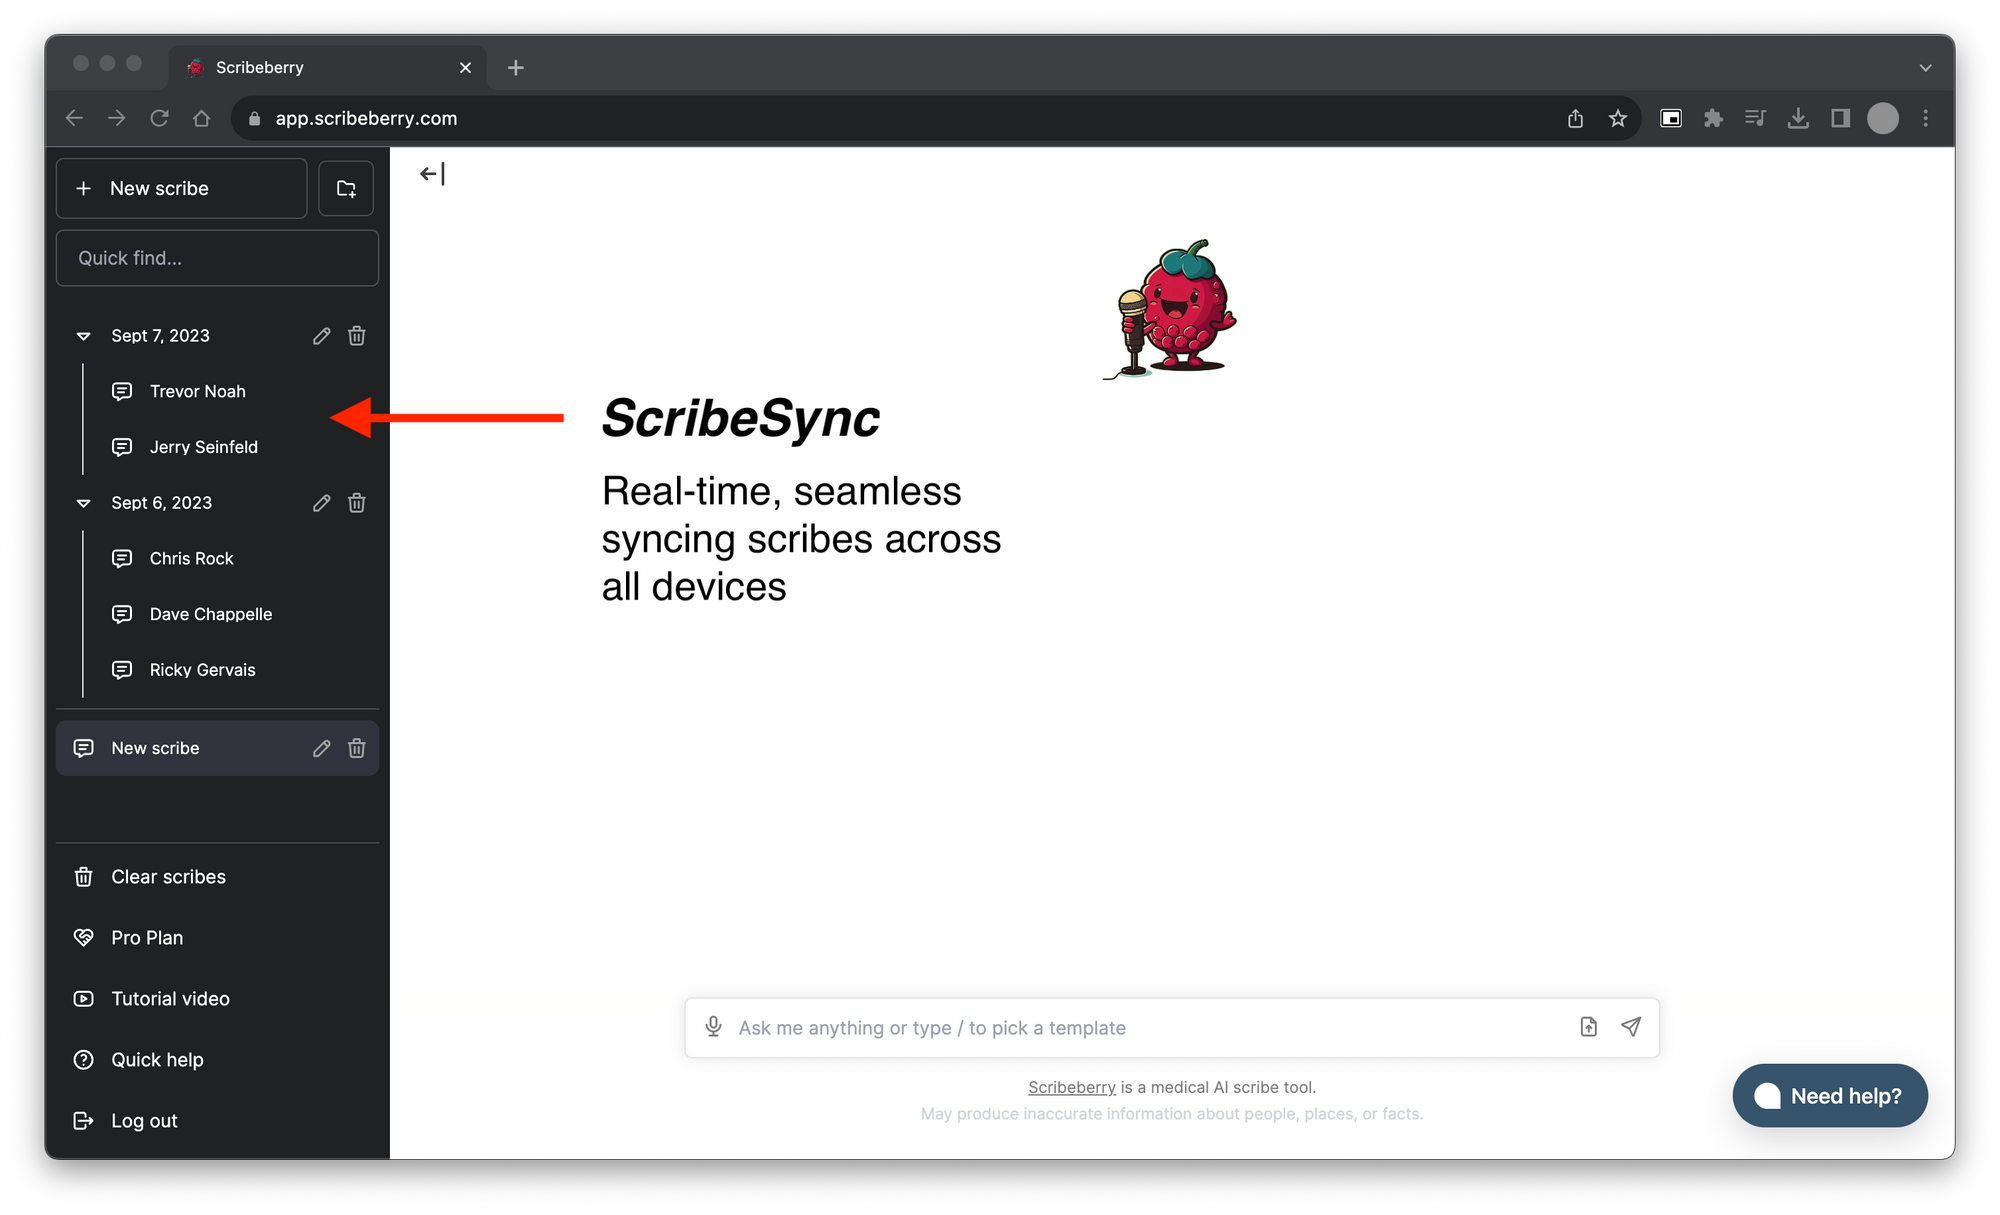The image size is (2000, 1215).
Task: Open the media control icon in the toolbar
Action: coord(1756,118)
